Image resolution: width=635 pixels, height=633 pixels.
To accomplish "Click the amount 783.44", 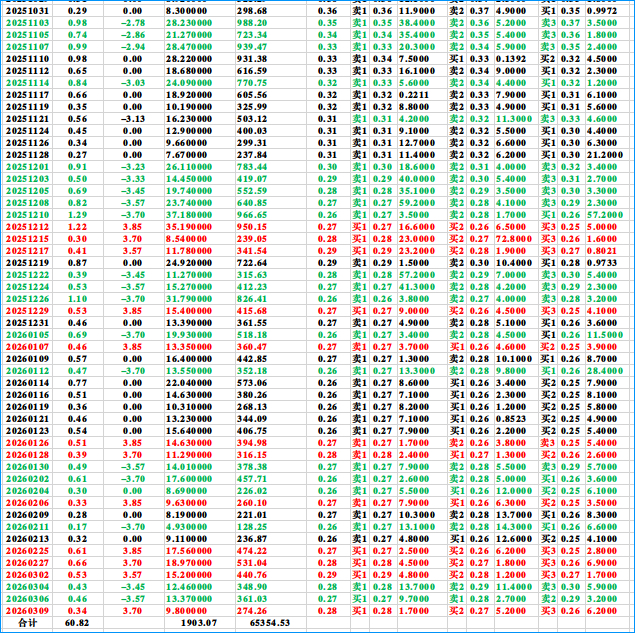I will tap(252, 167).
